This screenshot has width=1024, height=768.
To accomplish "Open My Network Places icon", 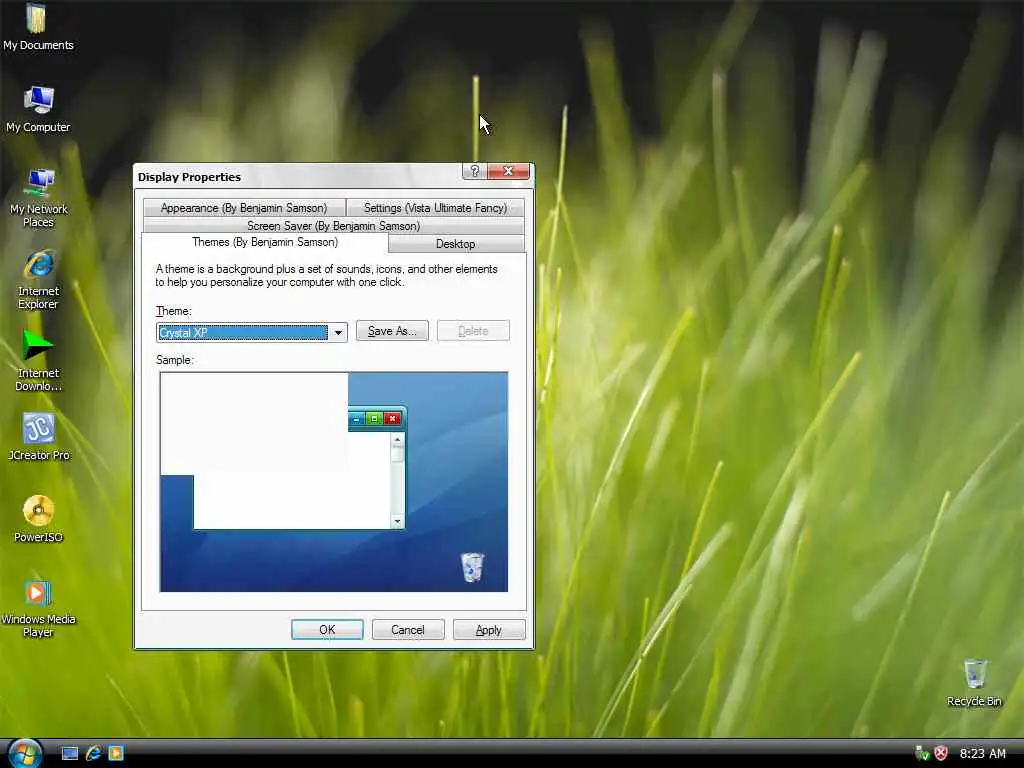I will click(x=38, y=197).
